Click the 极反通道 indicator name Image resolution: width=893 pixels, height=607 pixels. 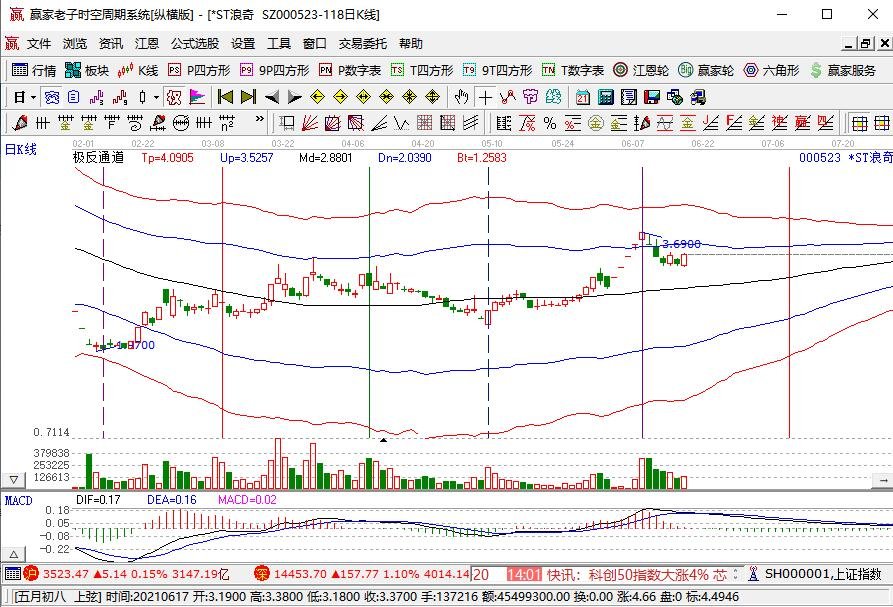coord(98,158)
